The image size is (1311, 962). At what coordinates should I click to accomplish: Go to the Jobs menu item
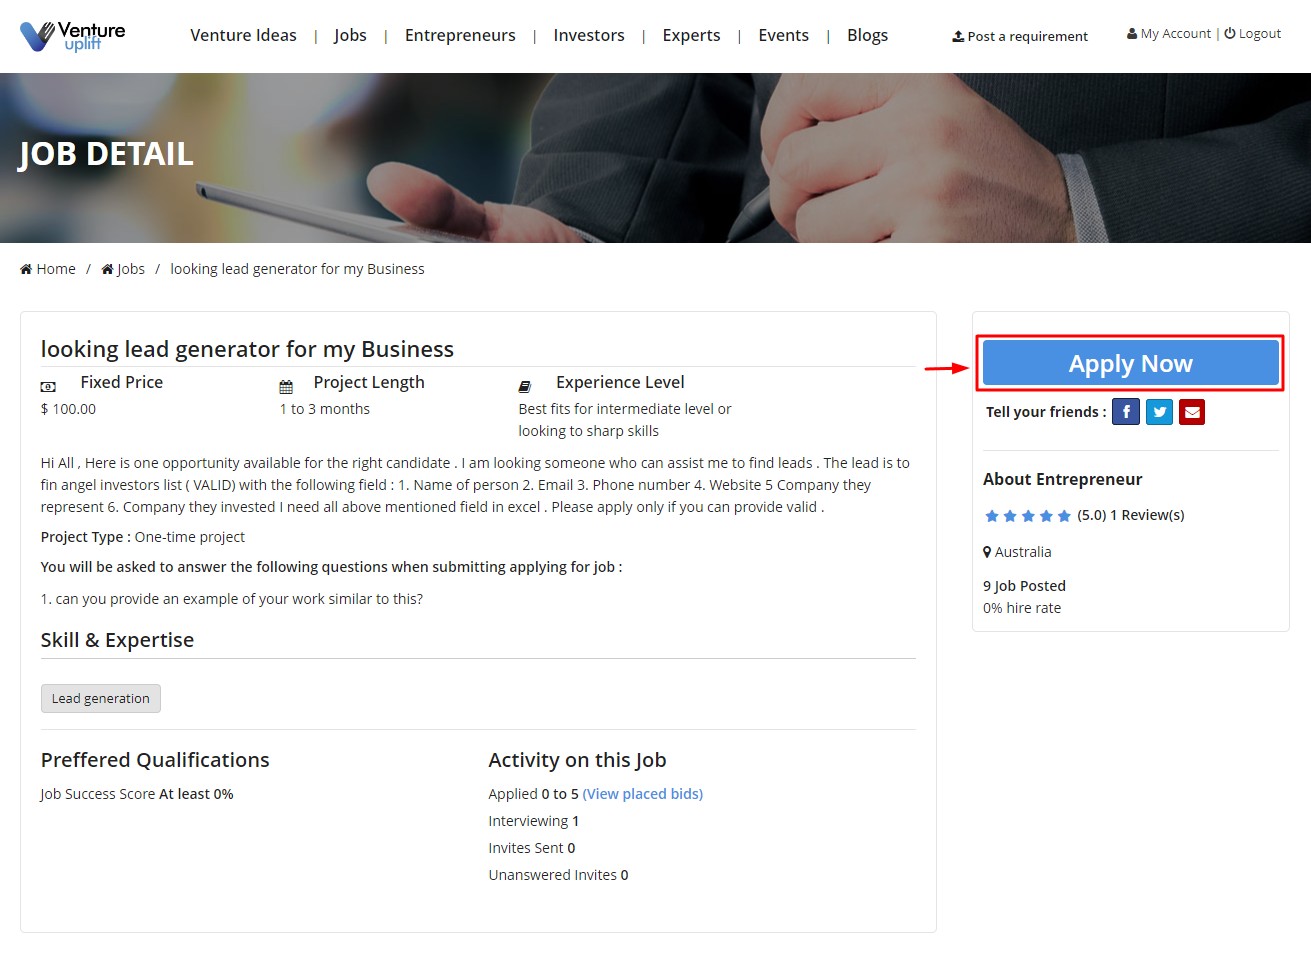pos(350,36)
